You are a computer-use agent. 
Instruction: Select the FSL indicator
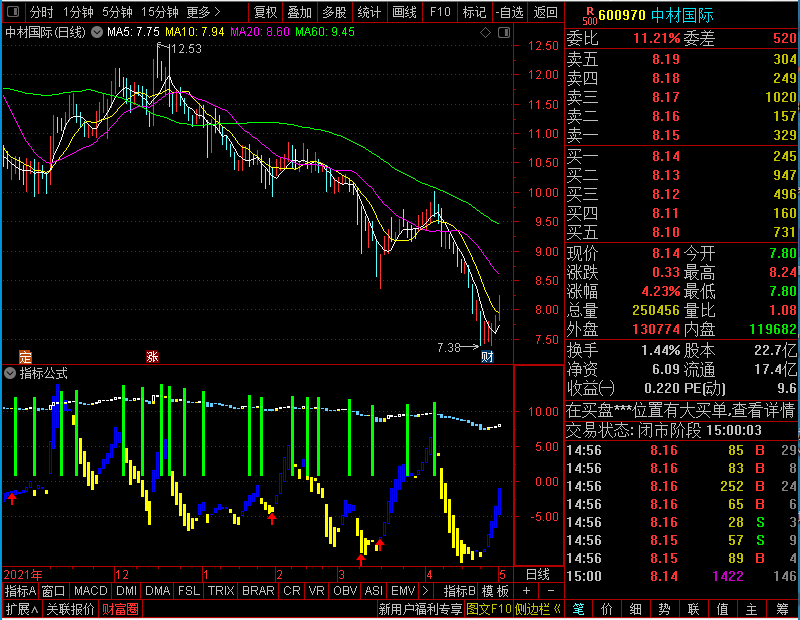click(189, 591)
